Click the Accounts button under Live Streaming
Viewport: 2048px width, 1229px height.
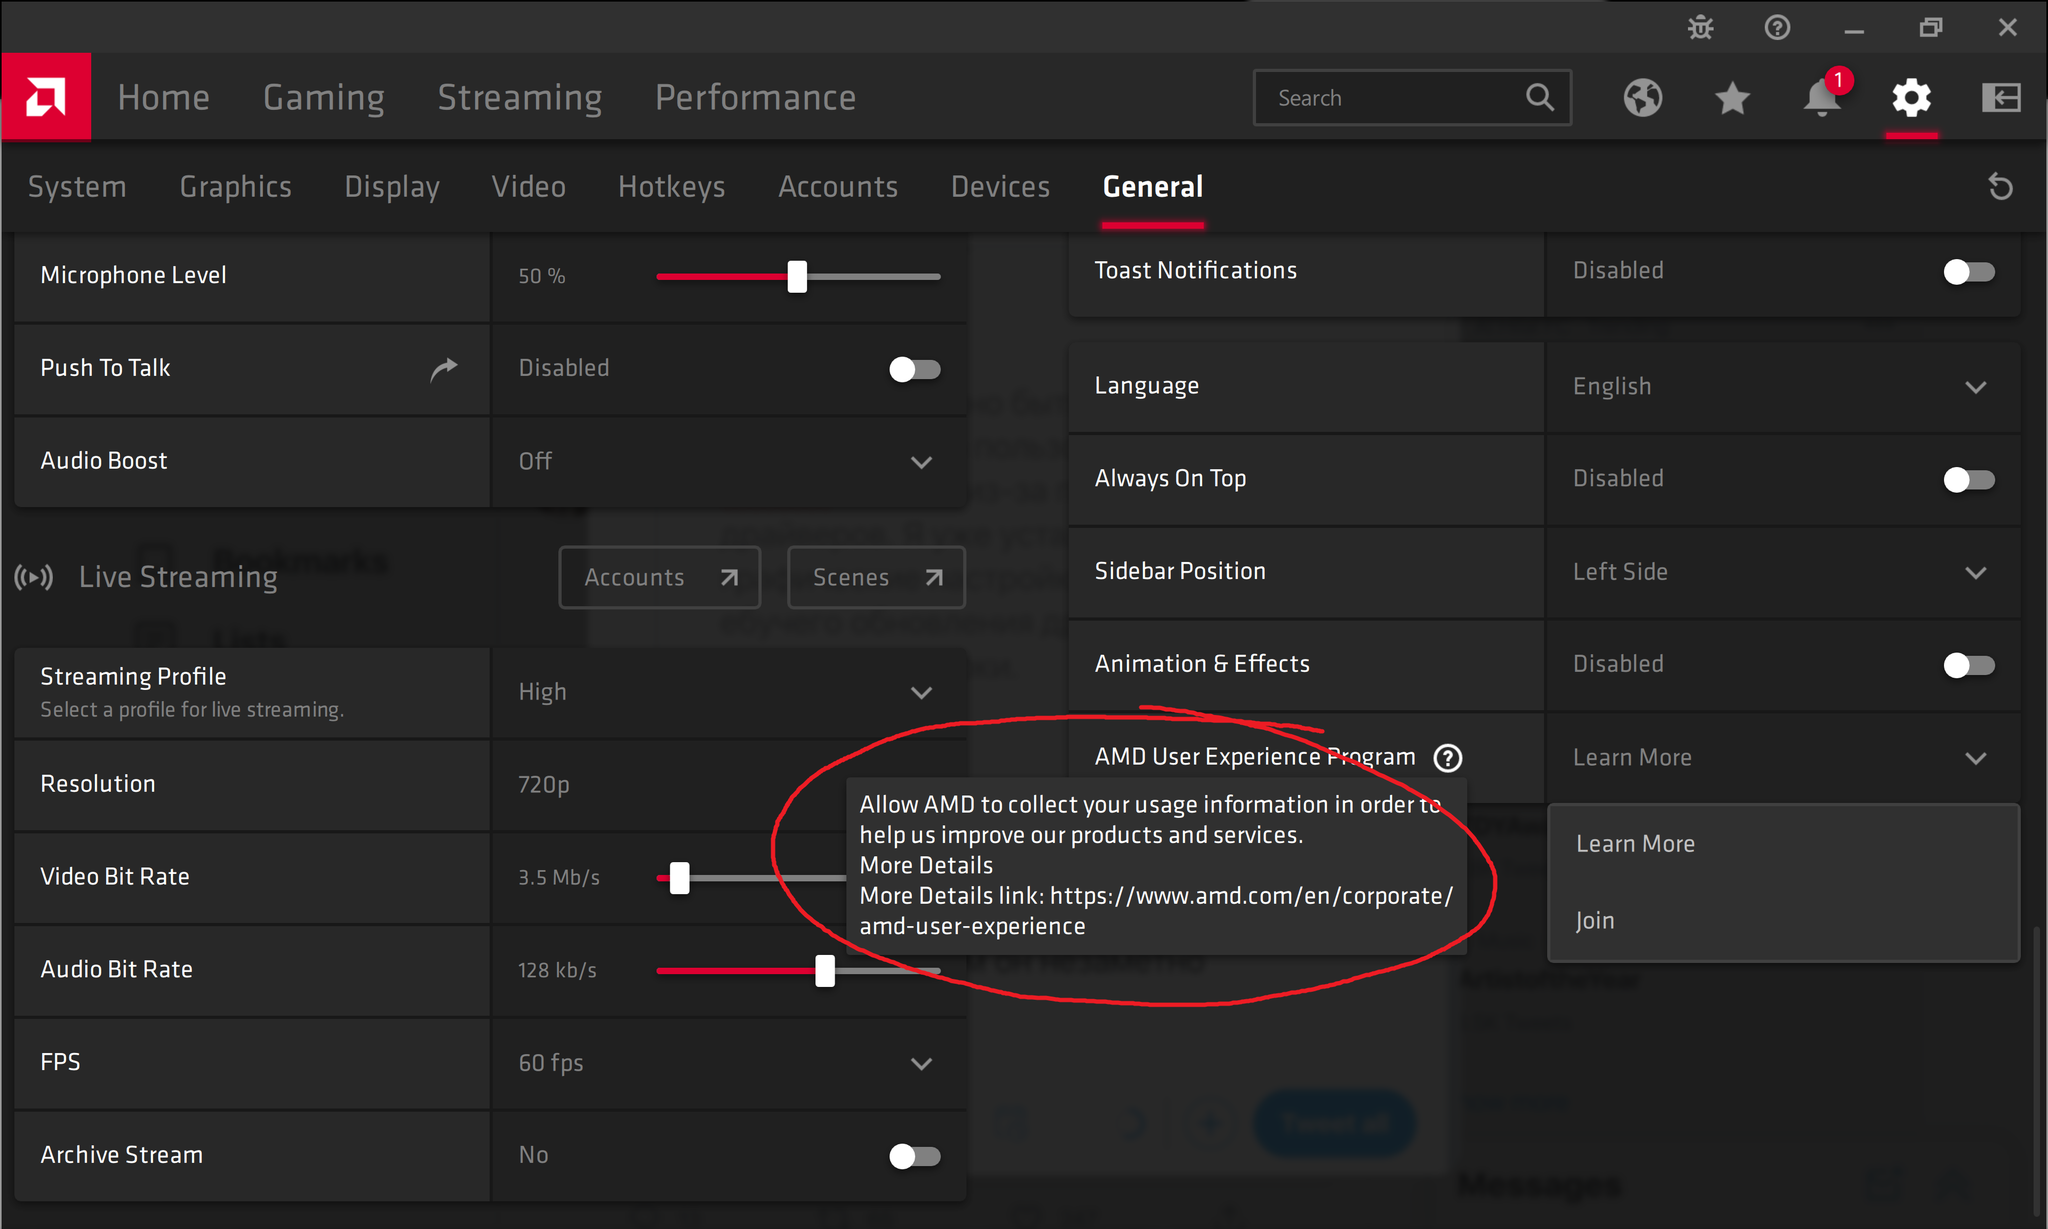[x=659, y=577]
